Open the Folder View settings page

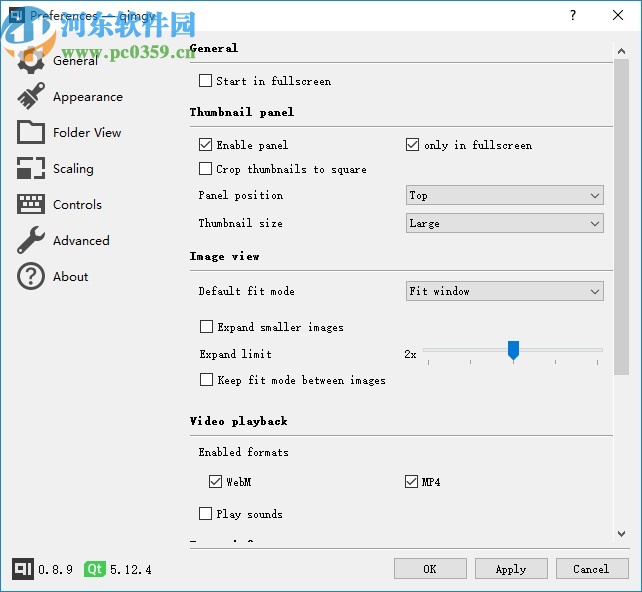[x=87, y=133]
